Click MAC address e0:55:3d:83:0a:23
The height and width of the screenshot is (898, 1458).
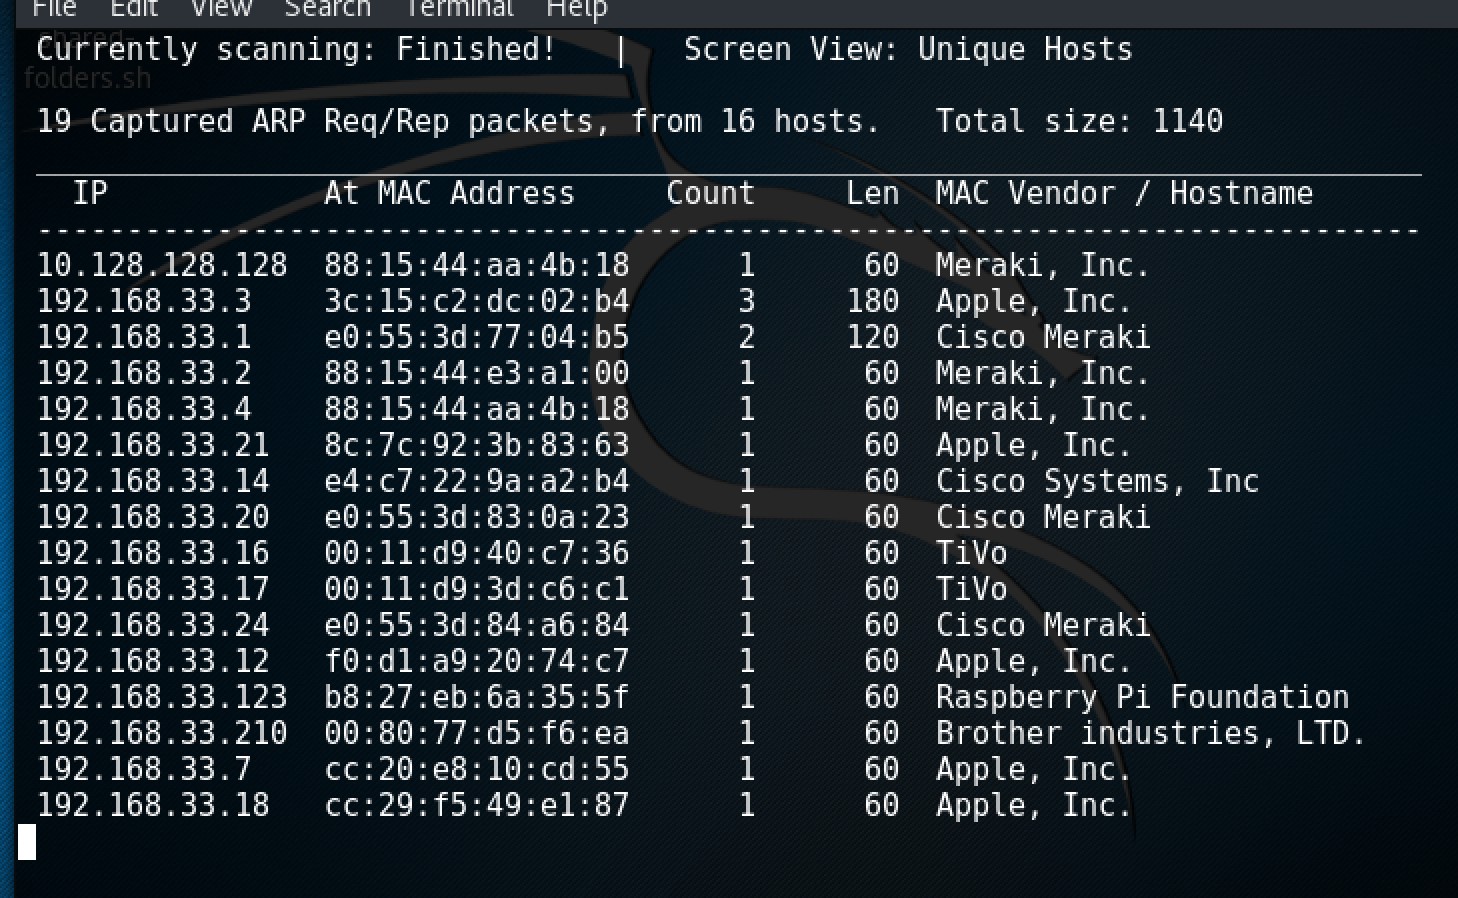pos(477,517)
